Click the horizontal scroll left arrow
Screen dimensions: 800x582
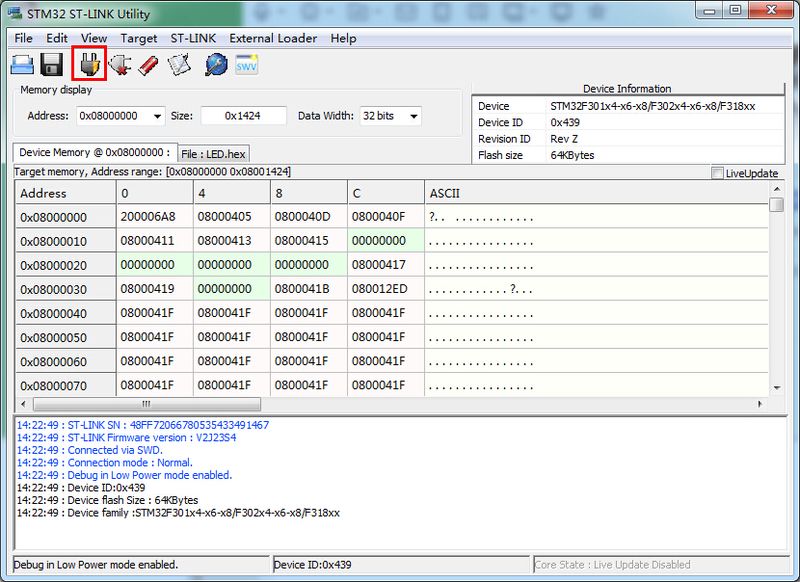point(23,404)
